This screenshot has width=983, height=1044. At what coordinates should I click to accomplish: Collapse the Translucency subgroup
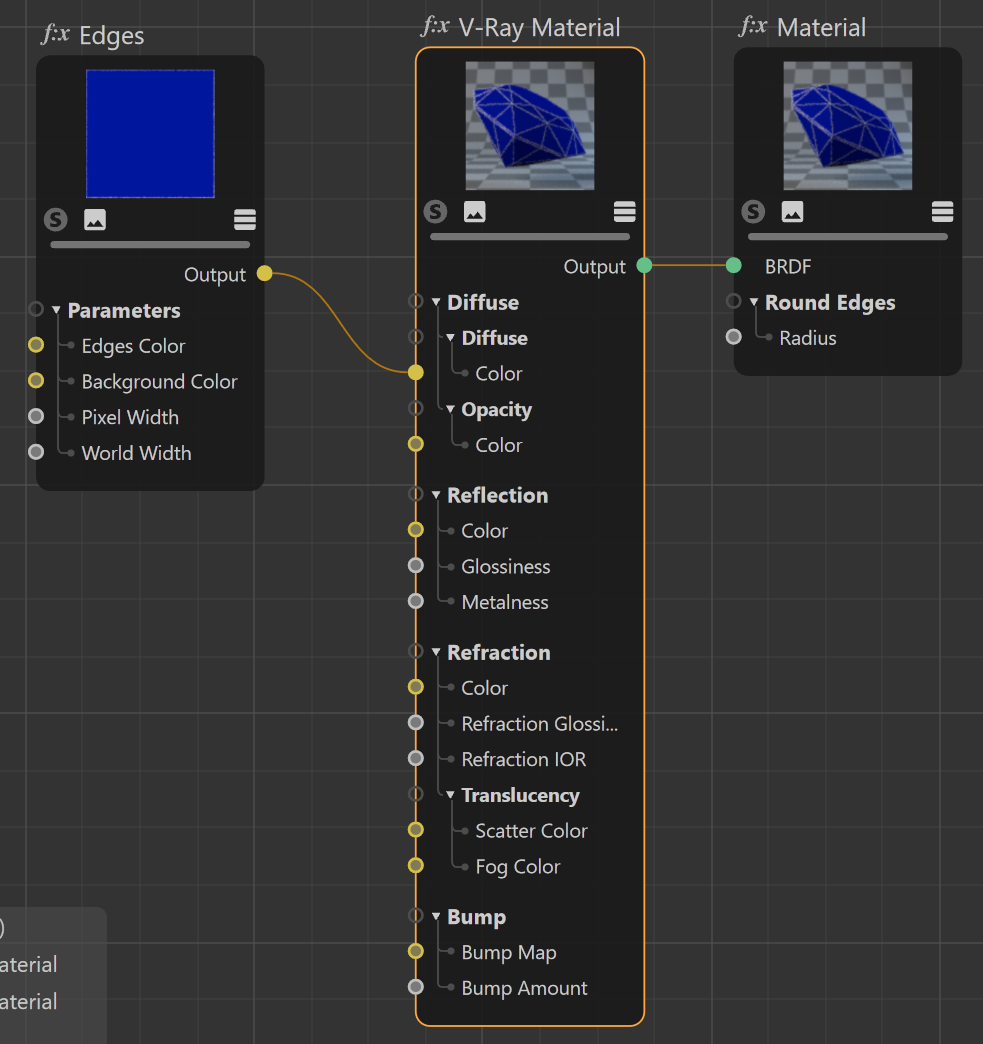450,794
